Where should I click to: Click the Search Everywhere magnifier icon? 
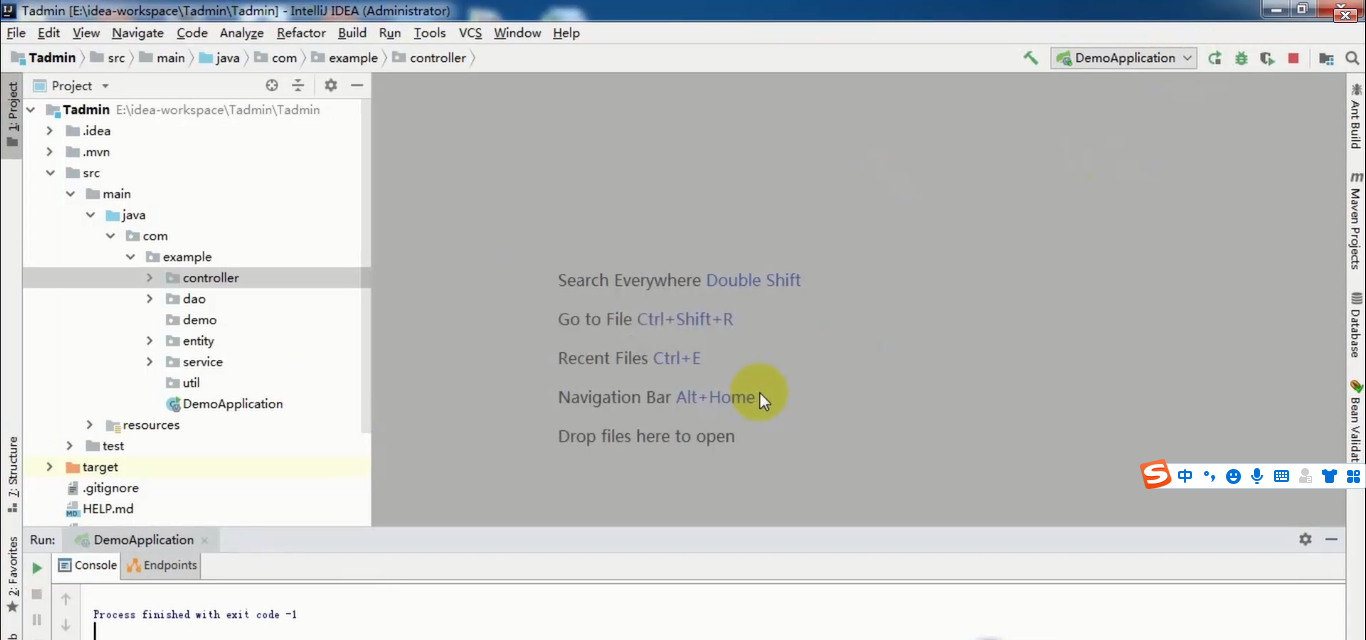[1353, 58]
